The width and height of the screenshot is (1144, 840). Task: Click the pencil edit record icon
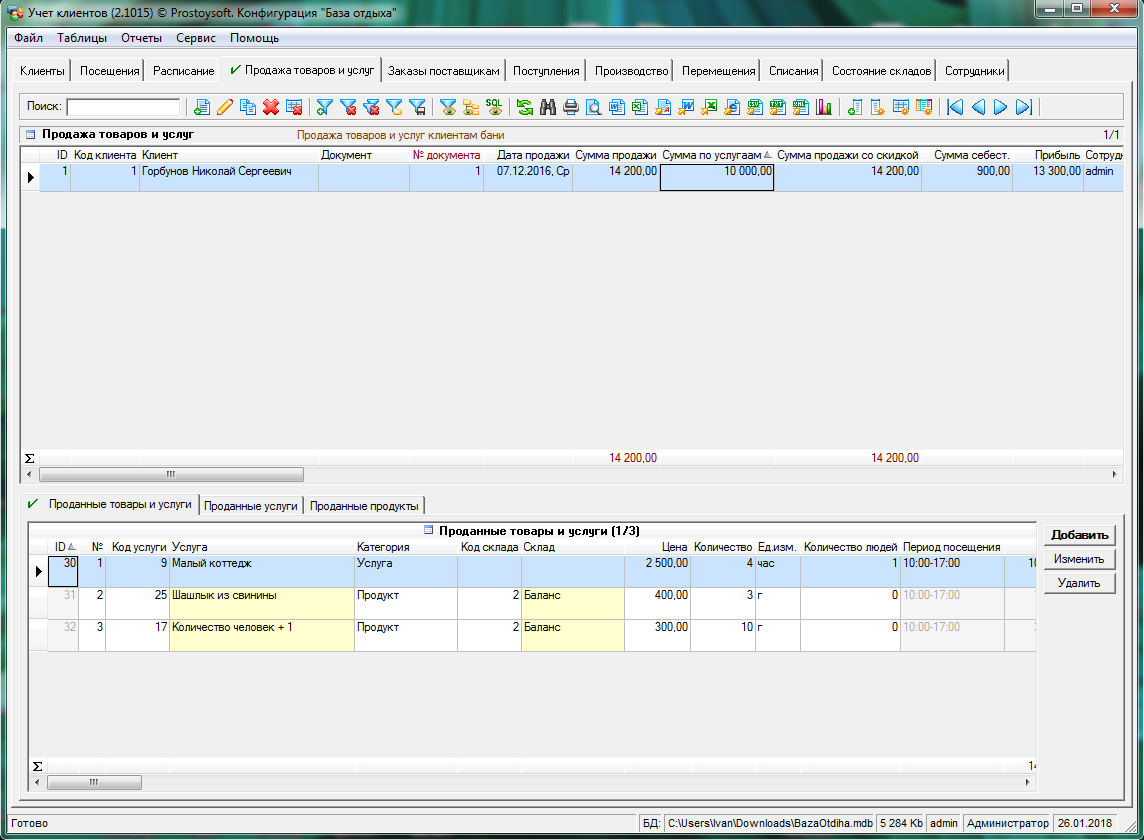click(225, 107)
